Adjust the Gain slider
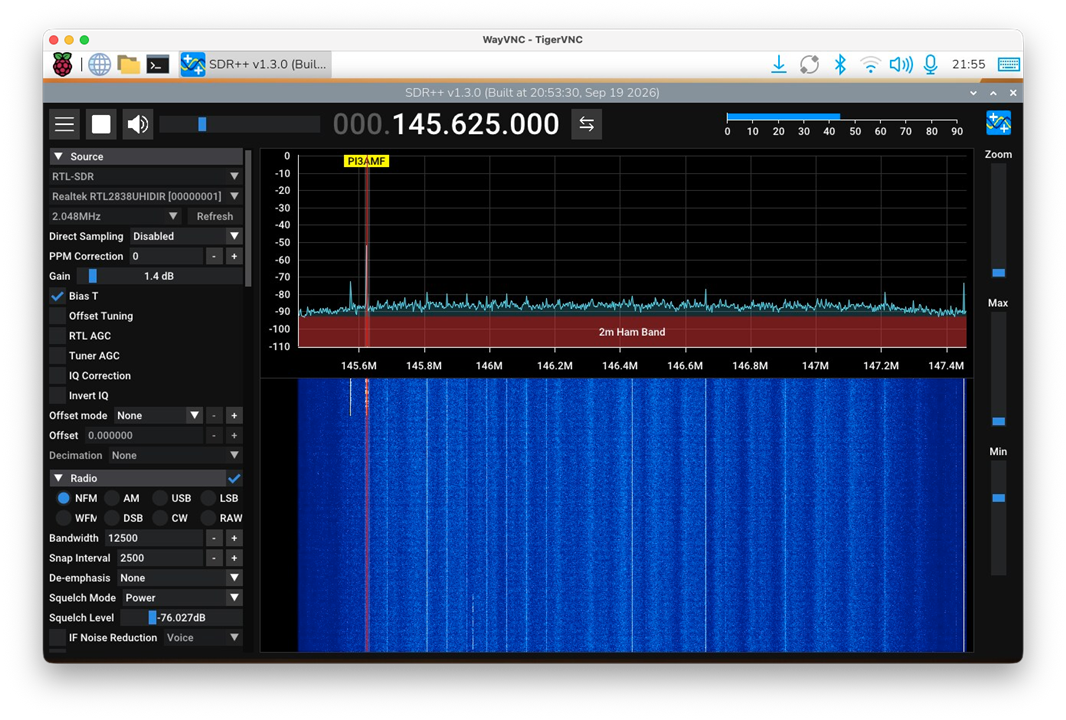The width and height of the screenshot is (1066, 720). click(159, 276)
